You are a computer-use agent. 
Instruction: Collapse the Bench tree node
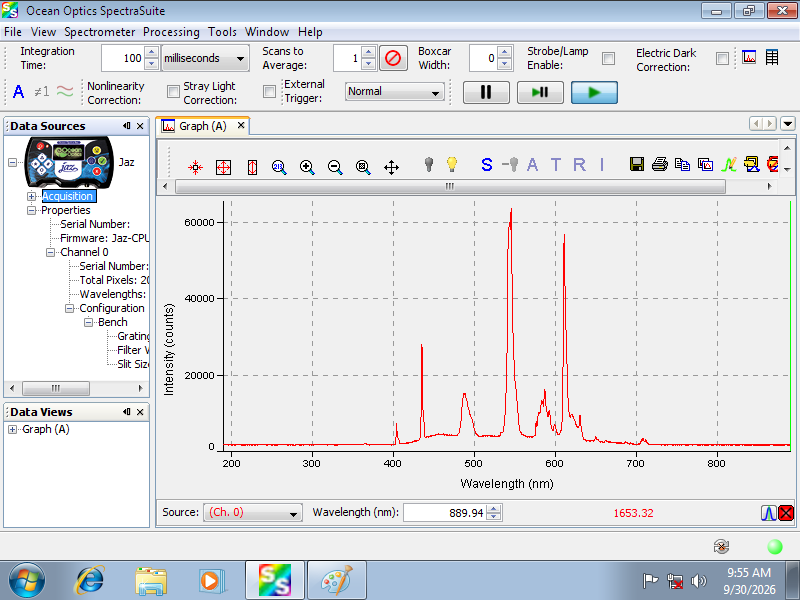pyautogui.click(x=88, y=322)
